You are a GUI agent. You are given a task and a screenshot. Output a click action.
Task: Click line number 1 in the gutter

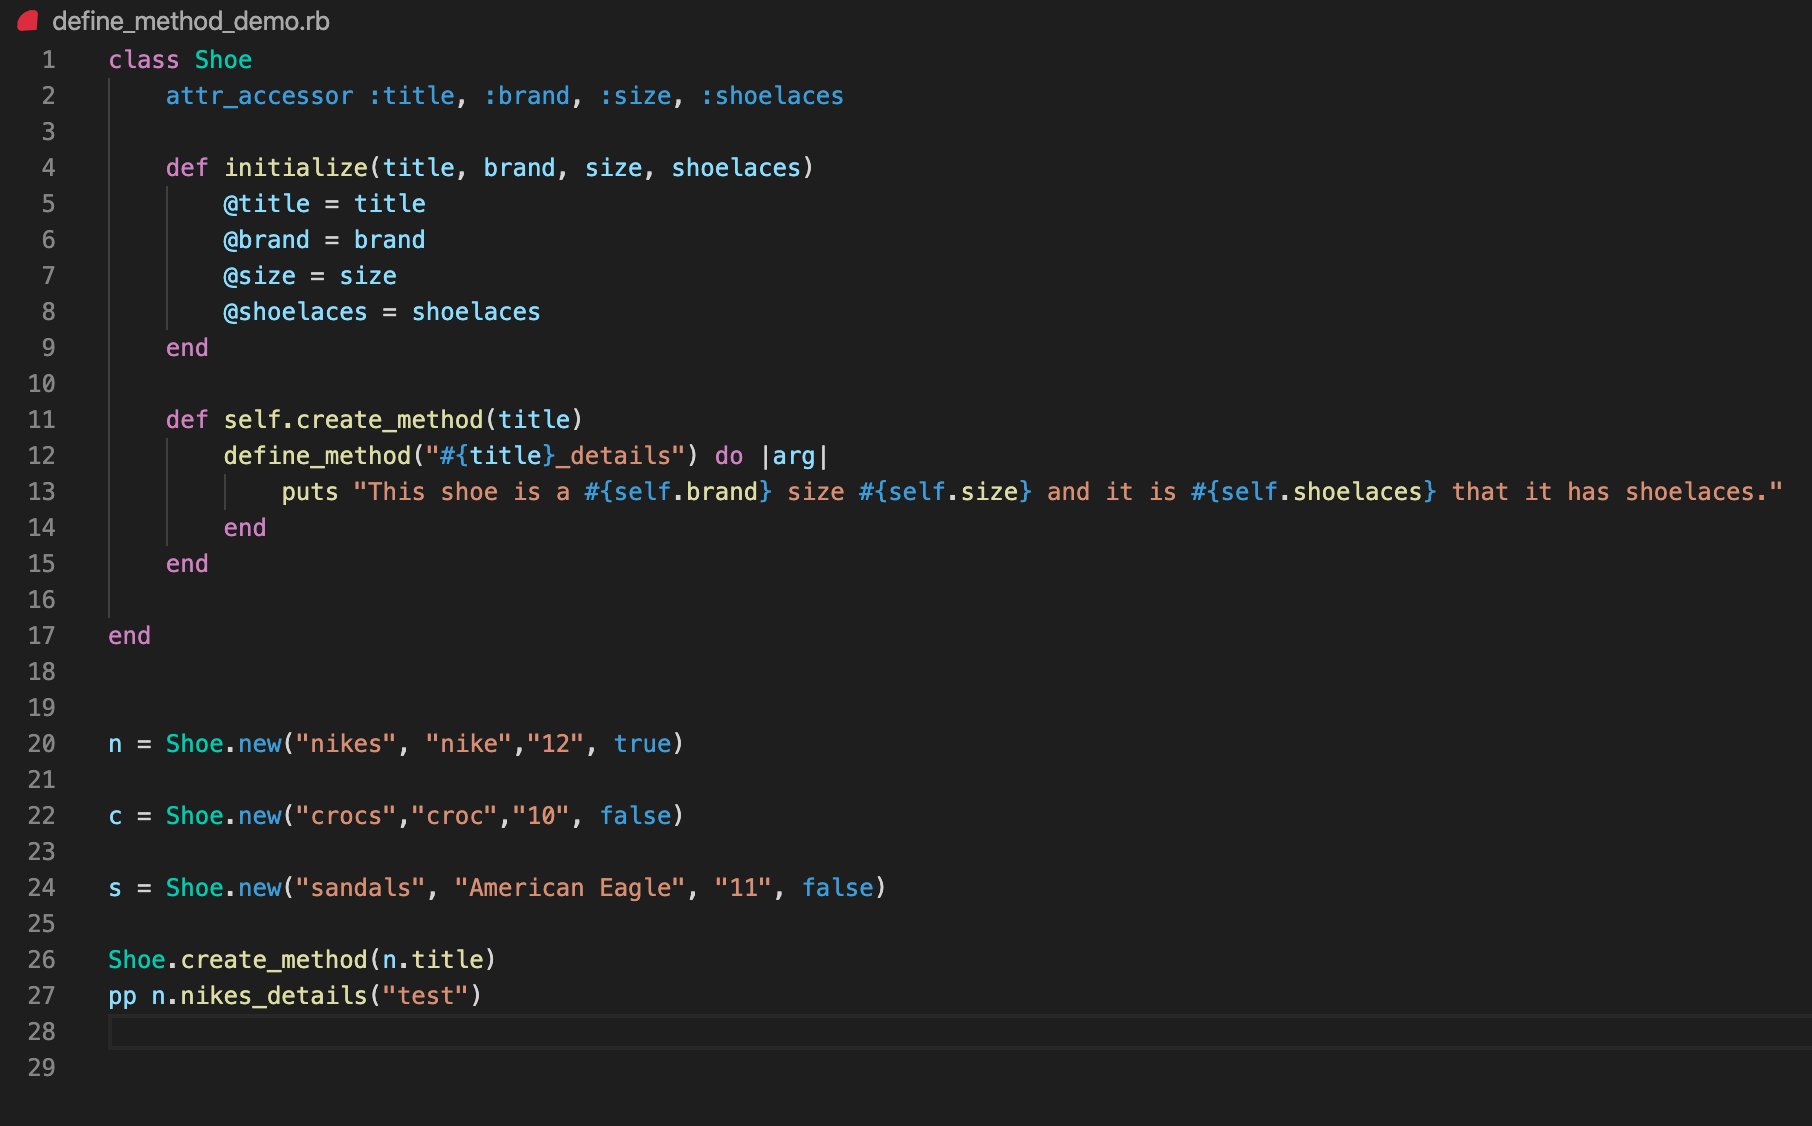click(x=47, y=59)
